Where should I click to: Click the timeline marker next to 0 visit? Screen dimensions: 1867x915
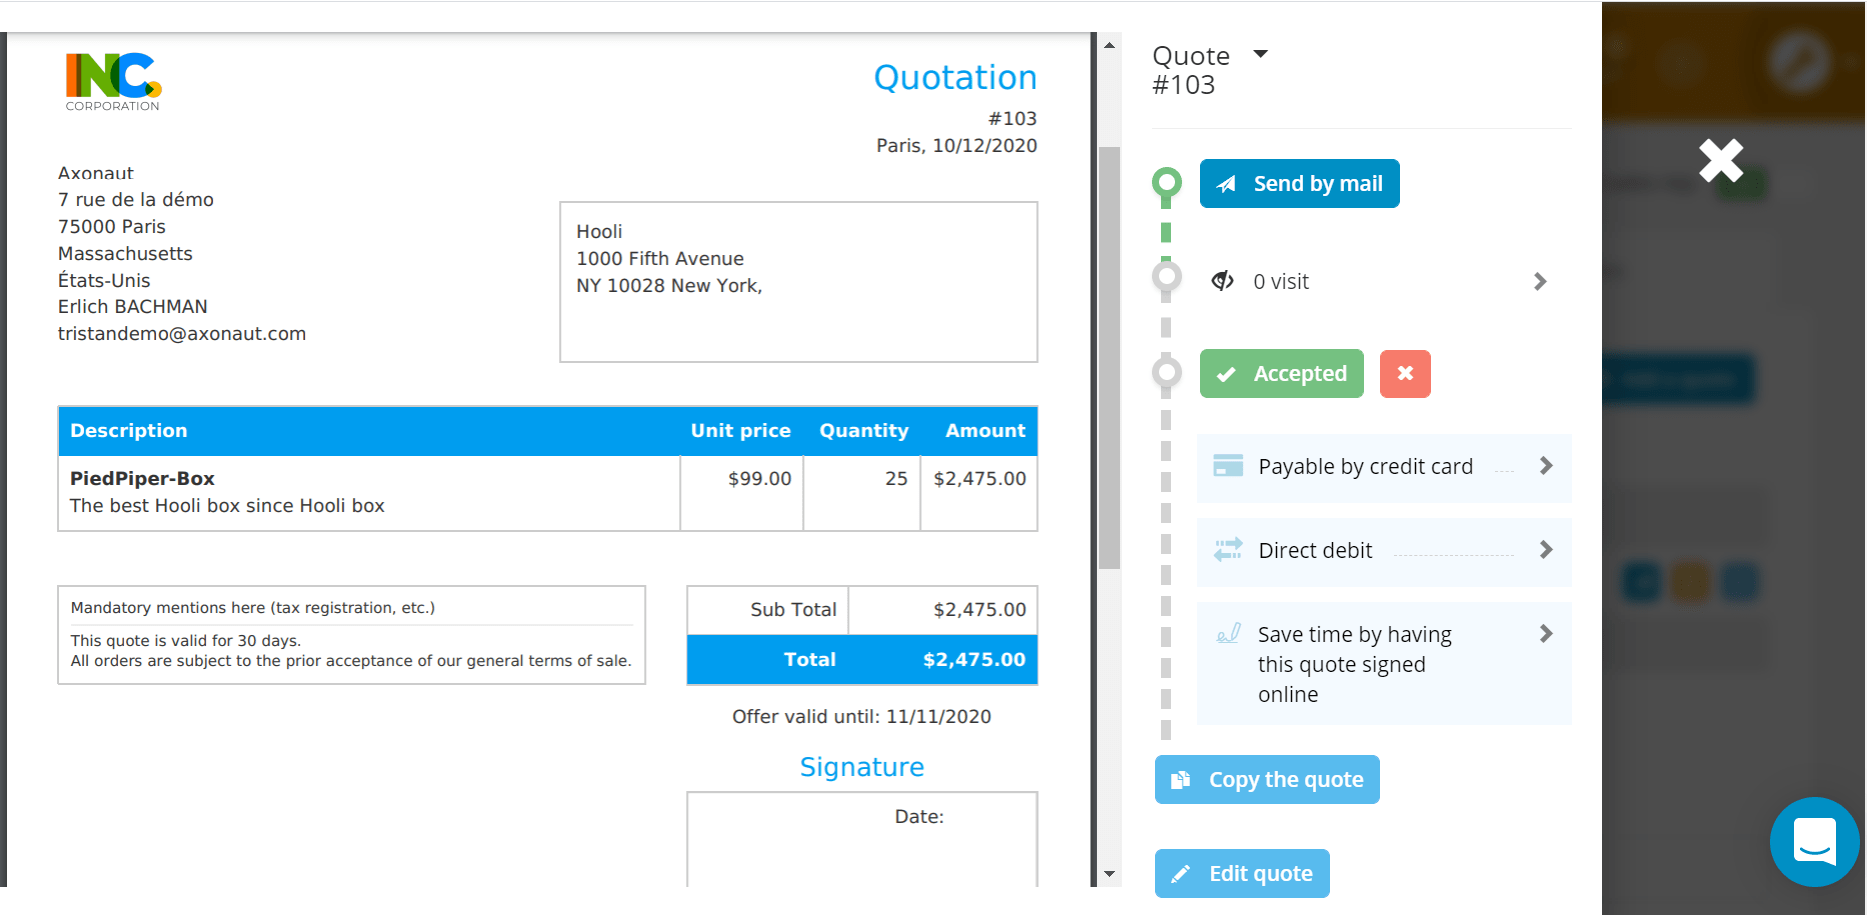click(1166, 276)
